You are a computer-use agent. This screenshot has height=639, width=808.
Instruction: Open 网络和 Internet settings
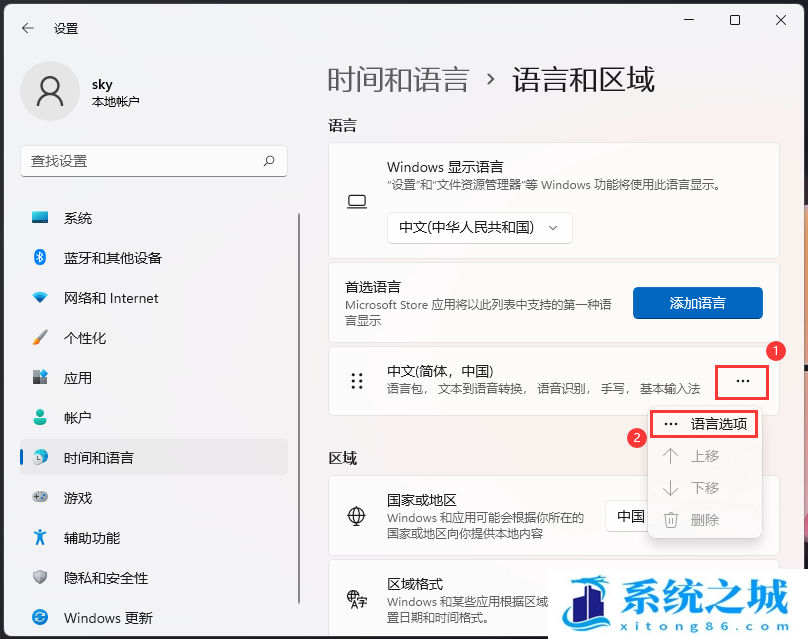[x=154, y=297]
